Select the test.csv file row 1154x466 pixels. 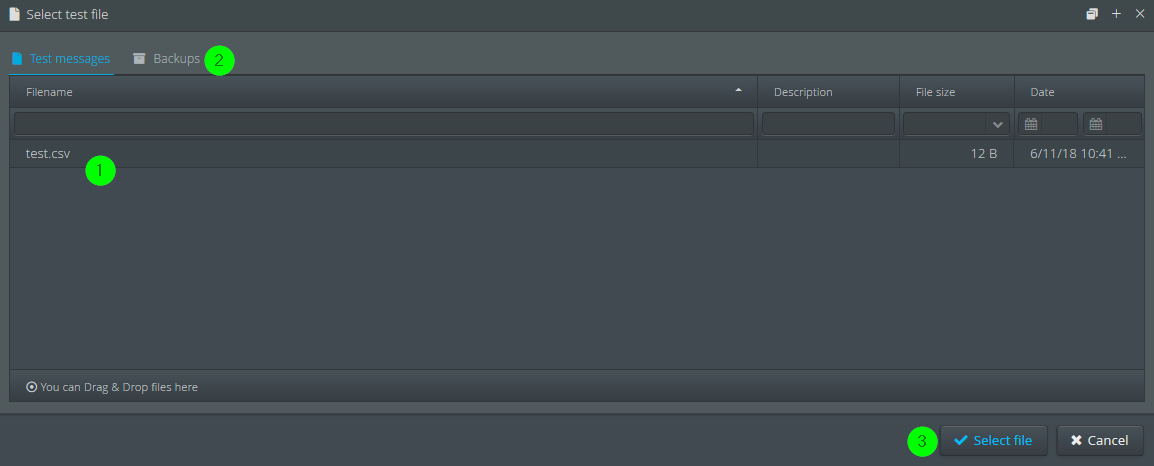click(x=577, y=154)
